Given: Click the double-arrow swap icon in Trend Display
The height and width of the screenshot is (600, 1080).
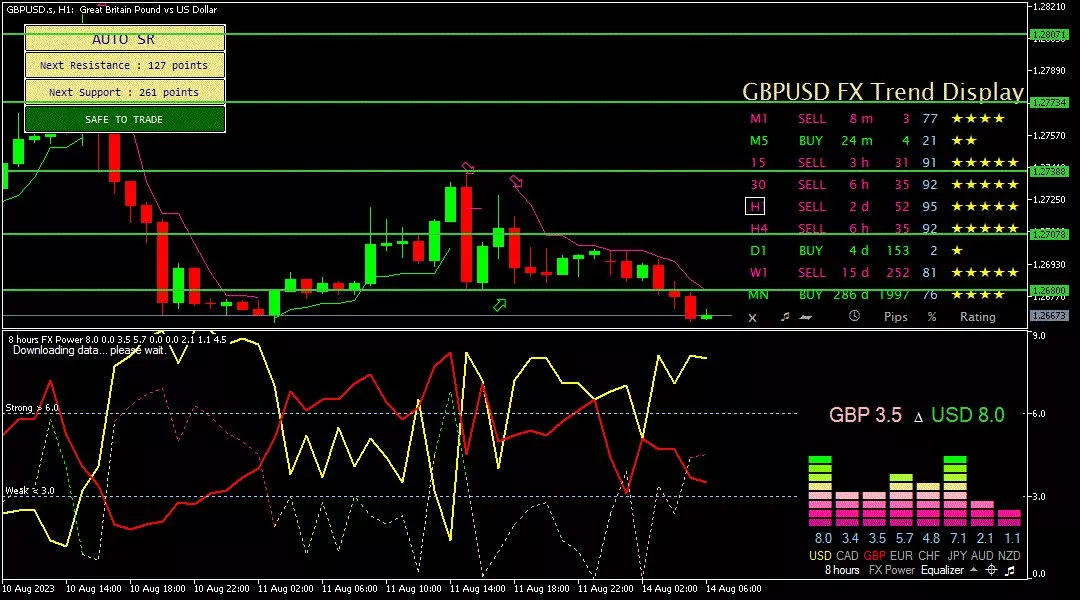Looking at the screenshot, I should 805,318.
